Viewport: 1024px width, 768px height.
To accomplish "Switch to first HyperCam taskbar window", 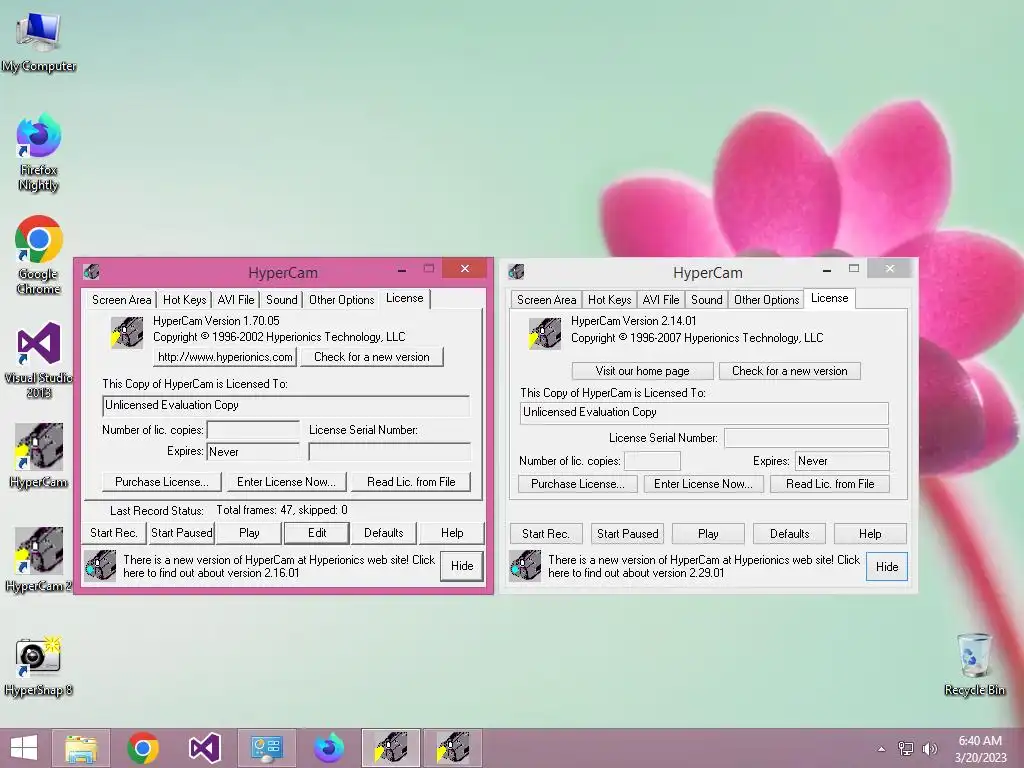I will pyautogui.click(x=391, y=748).
